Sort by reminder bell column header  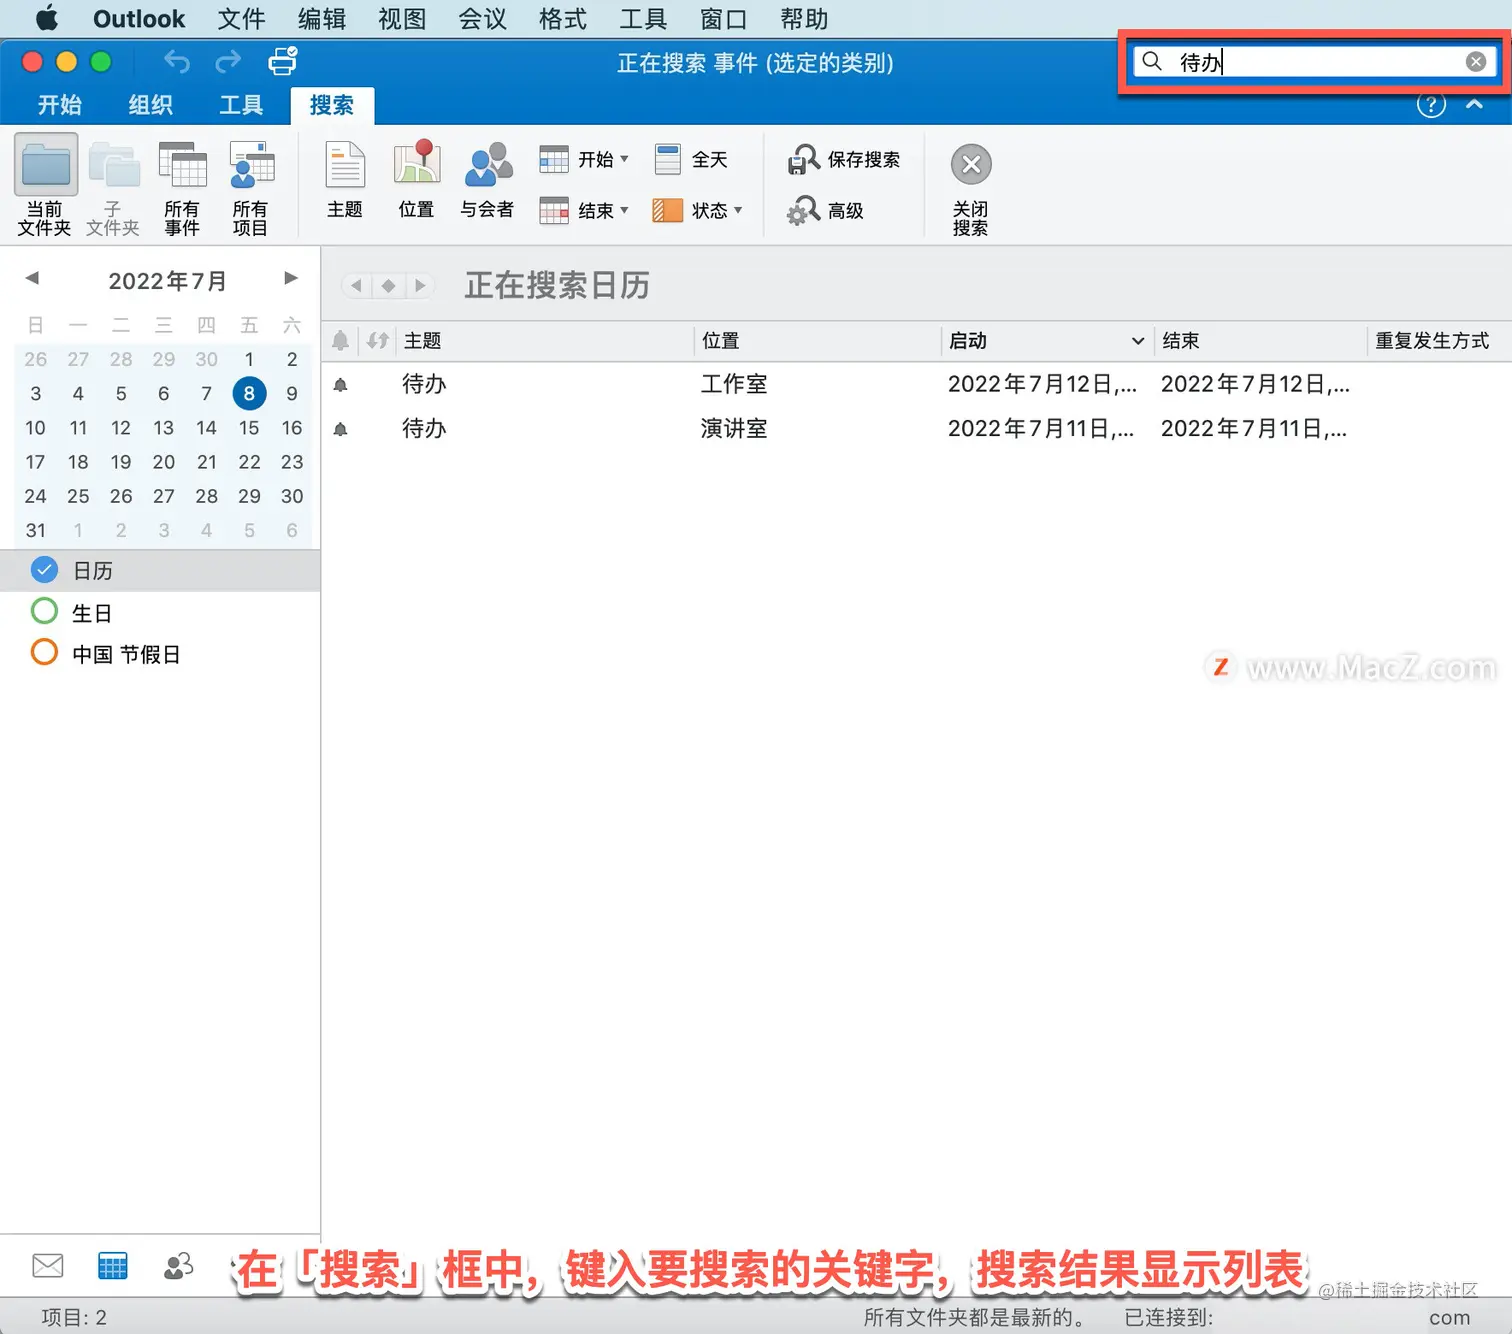340,341
